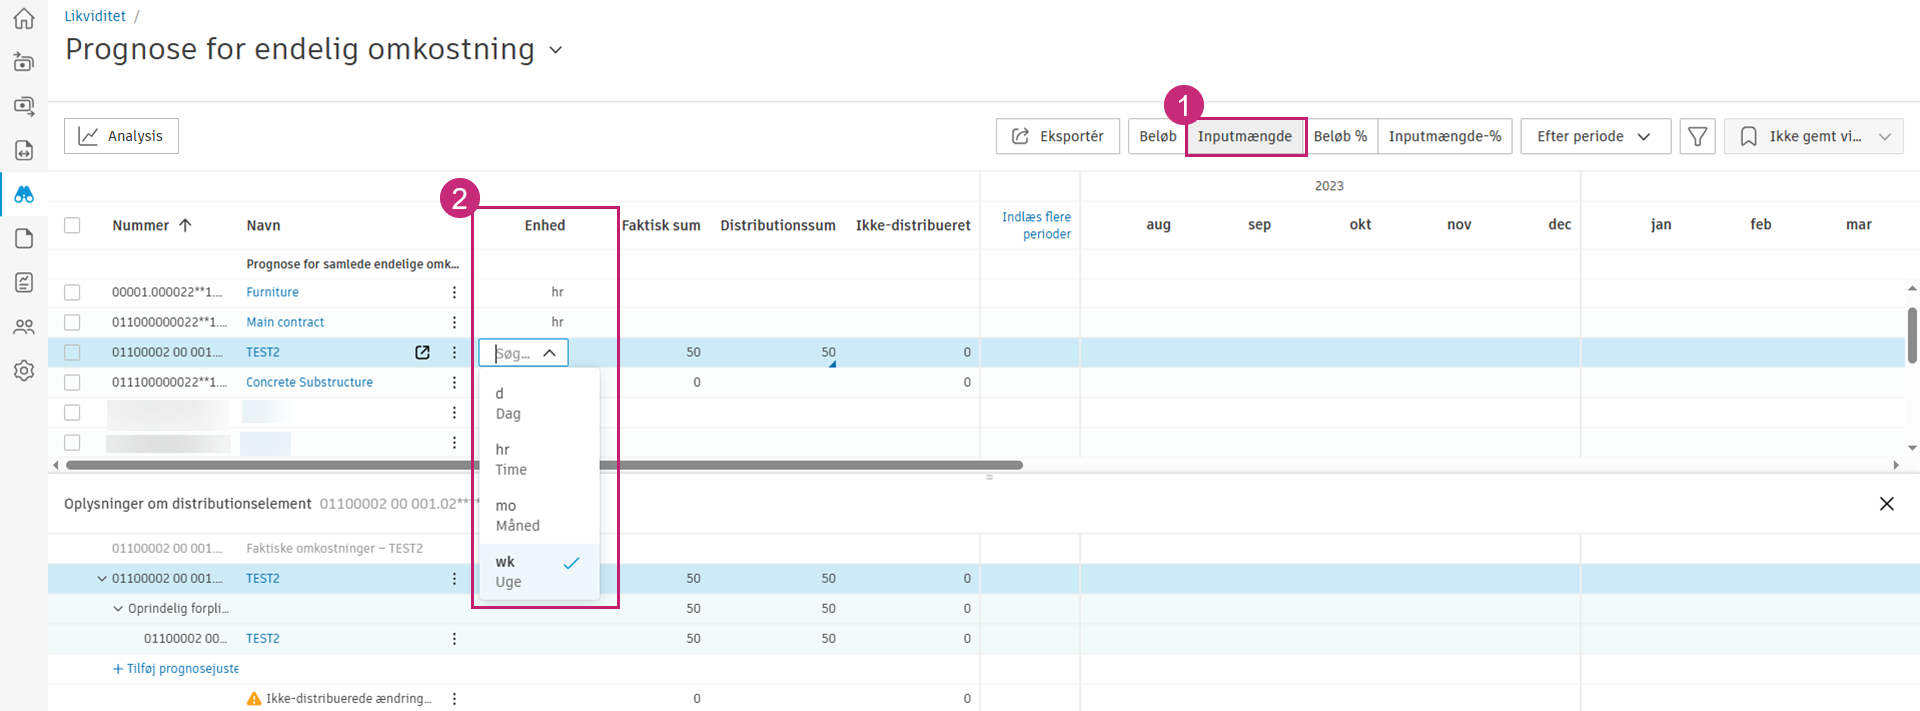1920x711 pixels.
Task: Click the Eksportér button
Action: point(1057,136)
